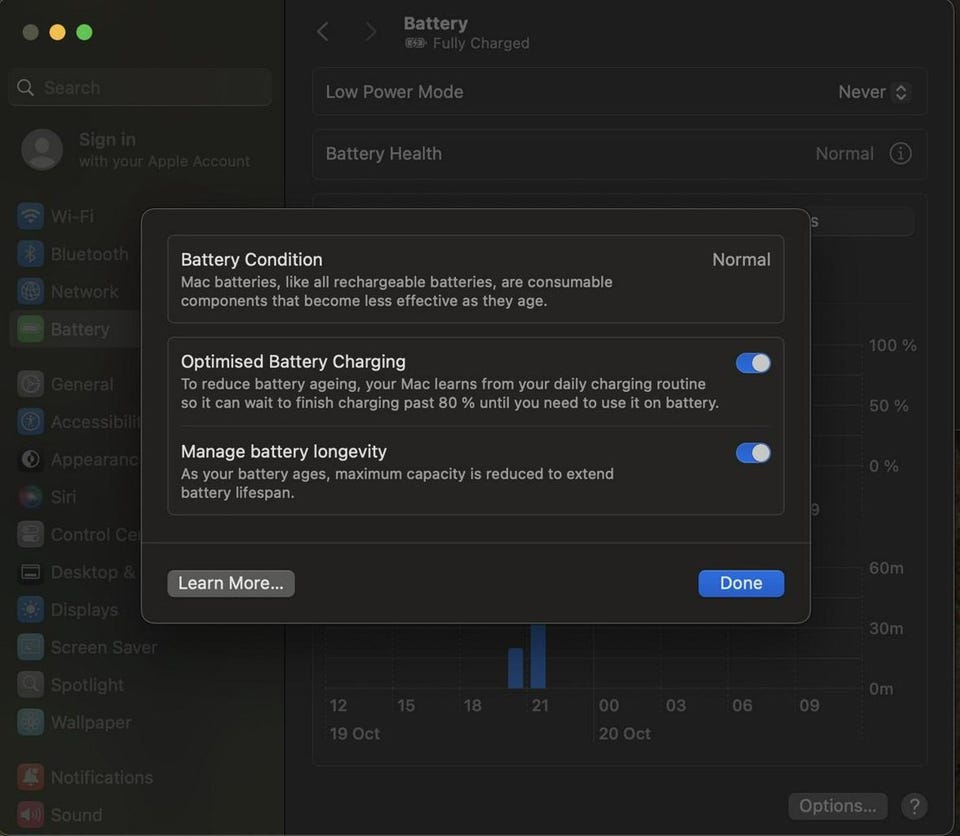960x836 pixels.
Task: Open Network settings via globe icon
Action: (31, 292)
